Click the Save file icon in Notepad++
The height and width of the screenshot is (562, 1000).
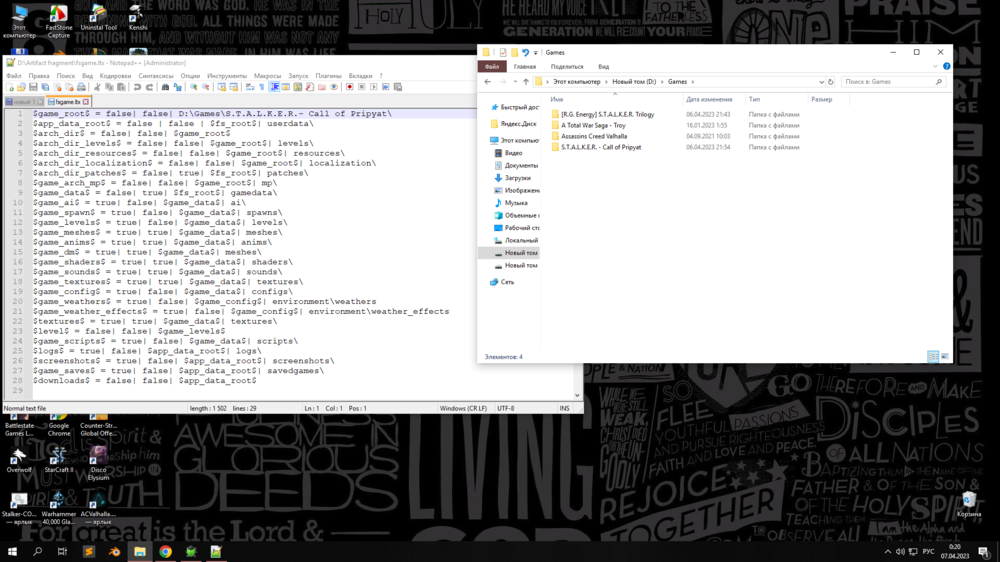33,88
